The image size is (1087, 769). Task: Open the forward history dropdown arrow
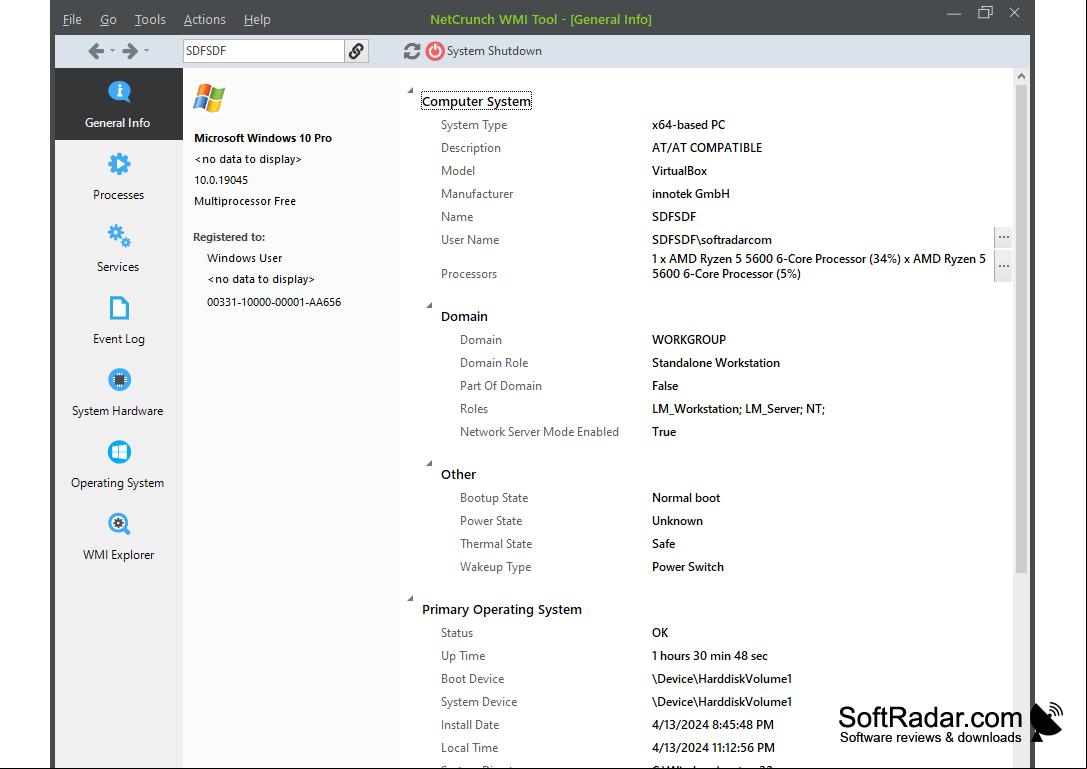click(146, 51)
